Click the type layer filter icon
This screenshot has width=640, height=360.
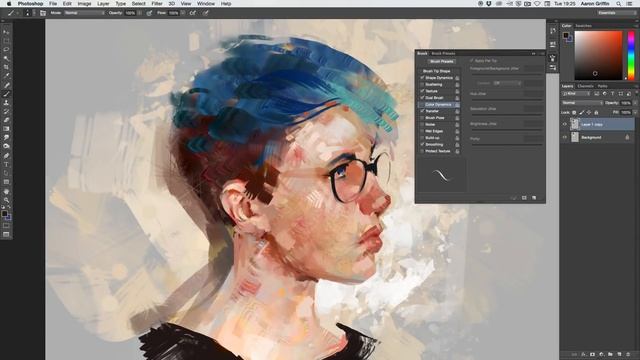[612, 94]
